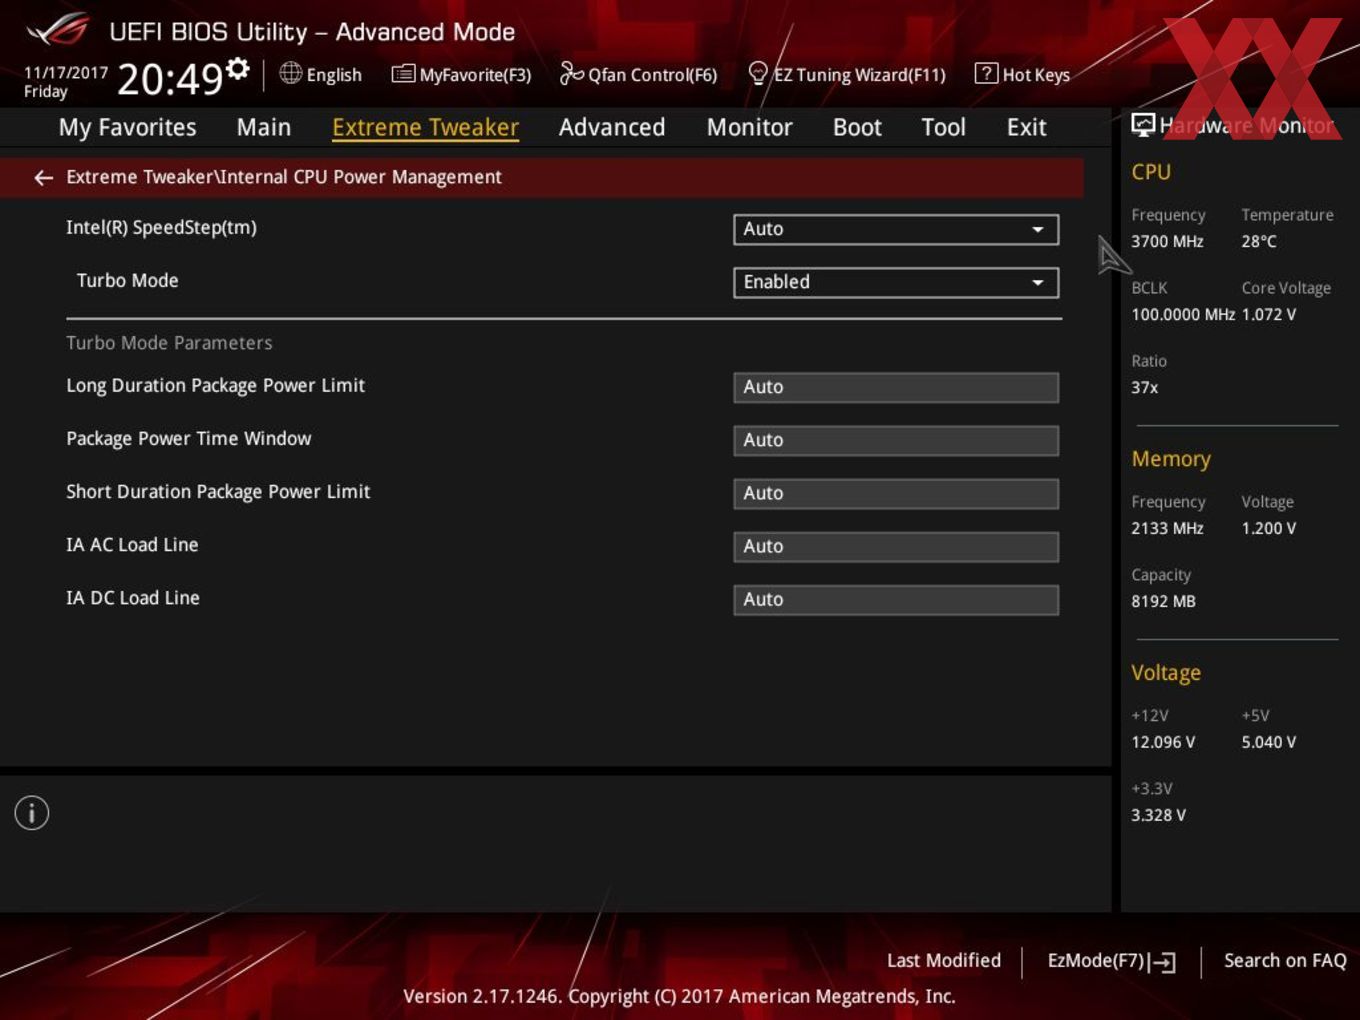Launch Qfan Control(F6) label
1360x1020 pixels.
click(x=653, y=75)
